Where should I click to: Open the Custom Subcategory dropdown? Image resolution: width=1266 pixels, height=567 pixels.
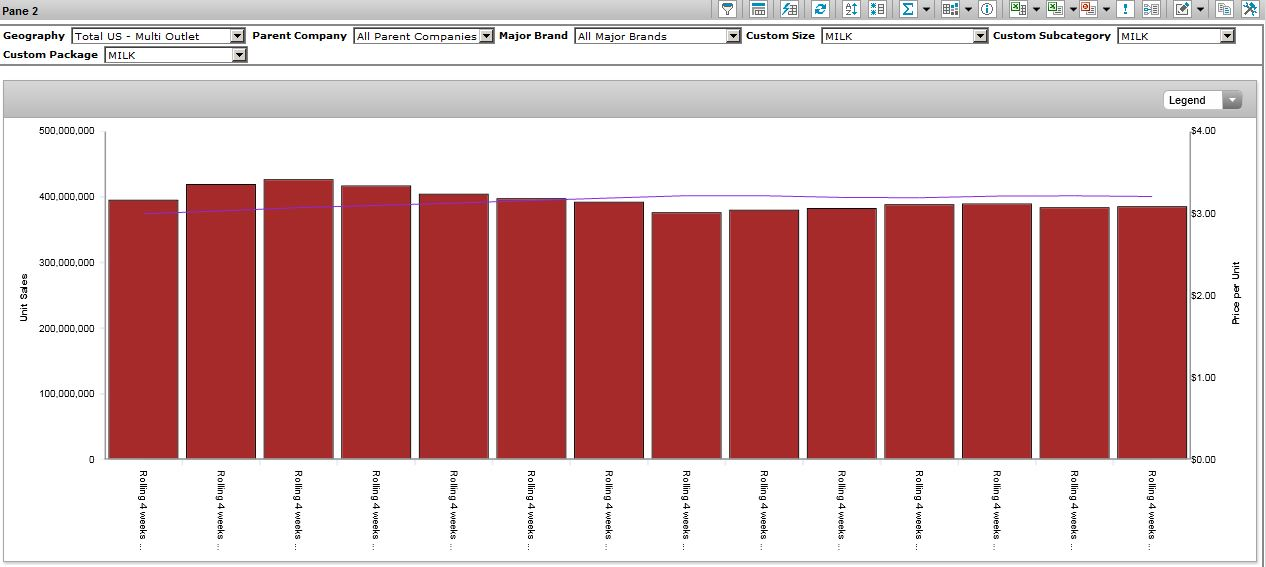coord(1227,36)
